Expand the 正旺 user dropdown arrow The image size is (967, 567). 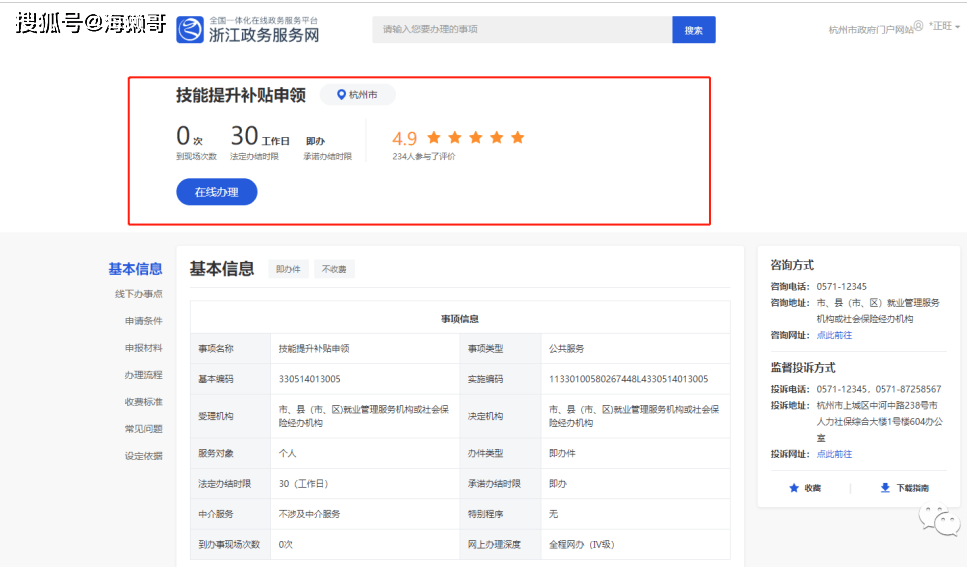957,27
